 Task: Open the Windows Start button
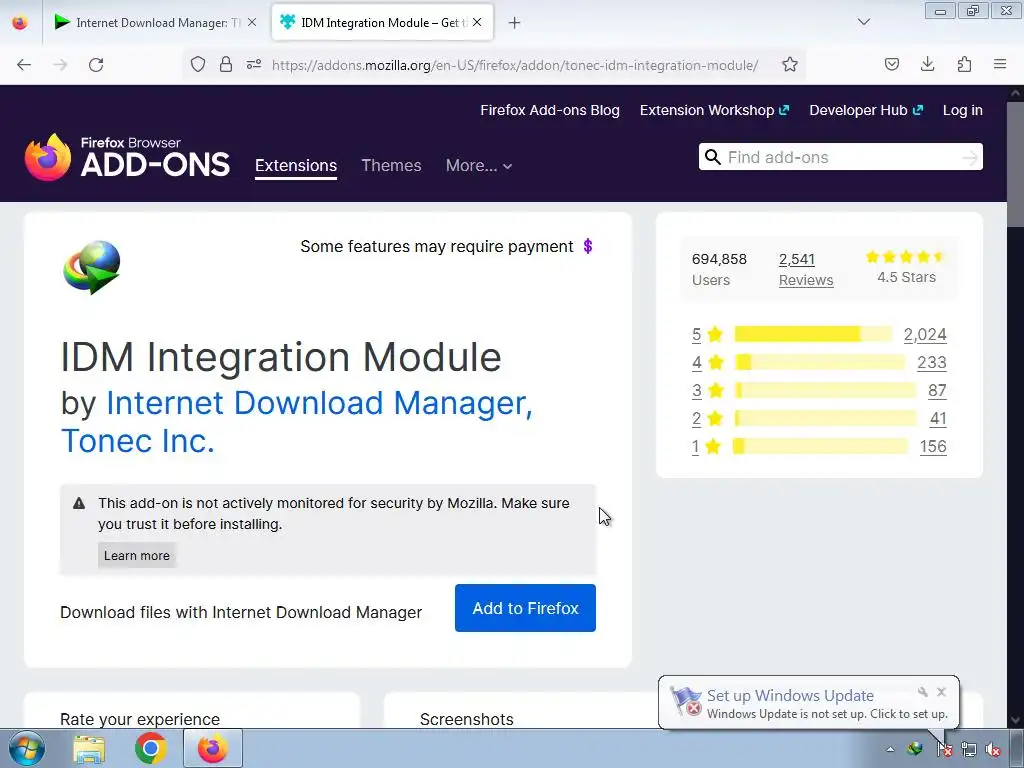26,748
